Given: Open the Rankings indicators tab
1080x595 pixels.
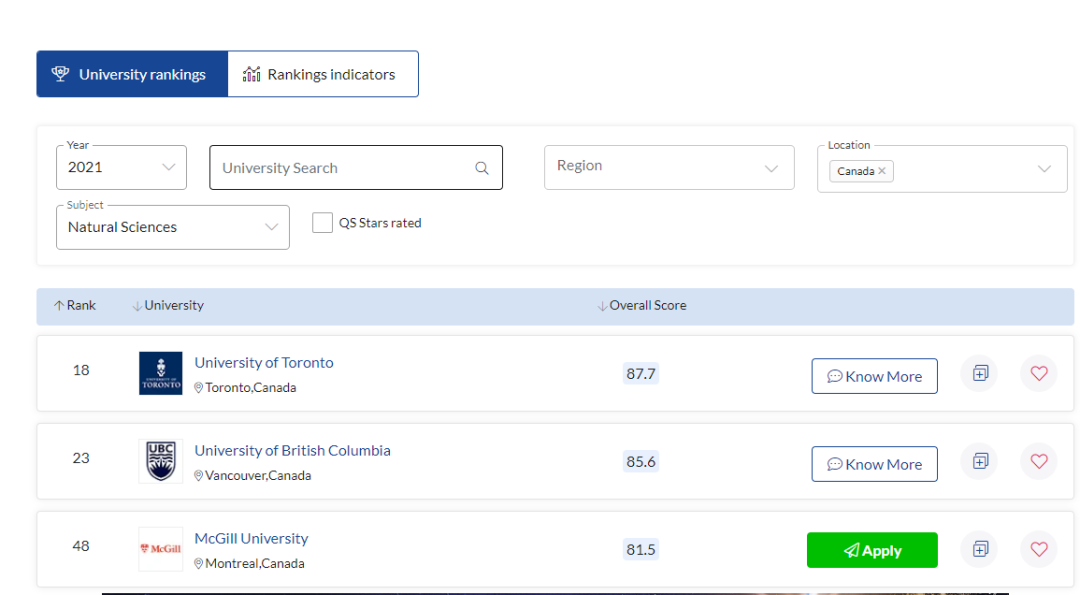Looking at the screenshot, I should (322, 74).
